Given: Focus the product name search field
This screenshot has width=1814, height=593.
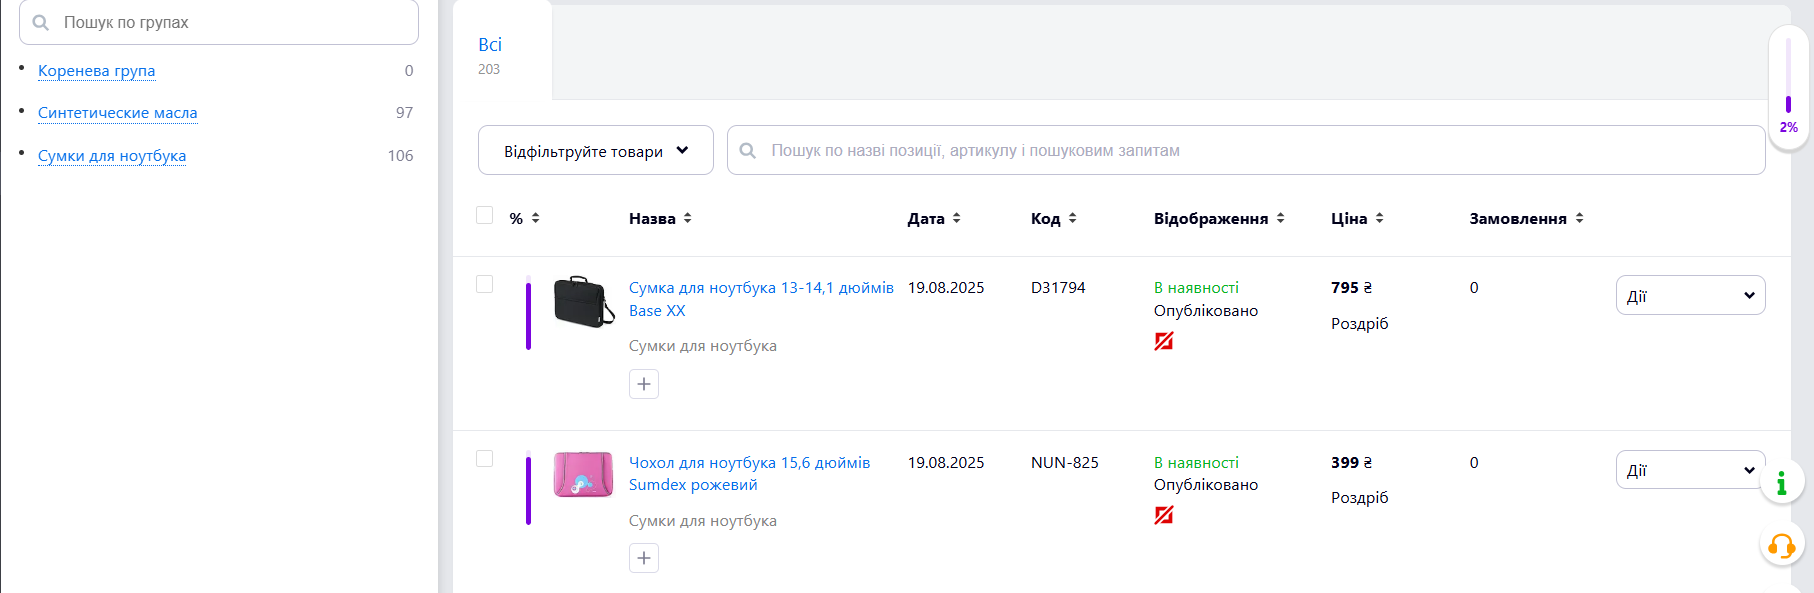Looking at the screenshot, I should pos(1246,150).
